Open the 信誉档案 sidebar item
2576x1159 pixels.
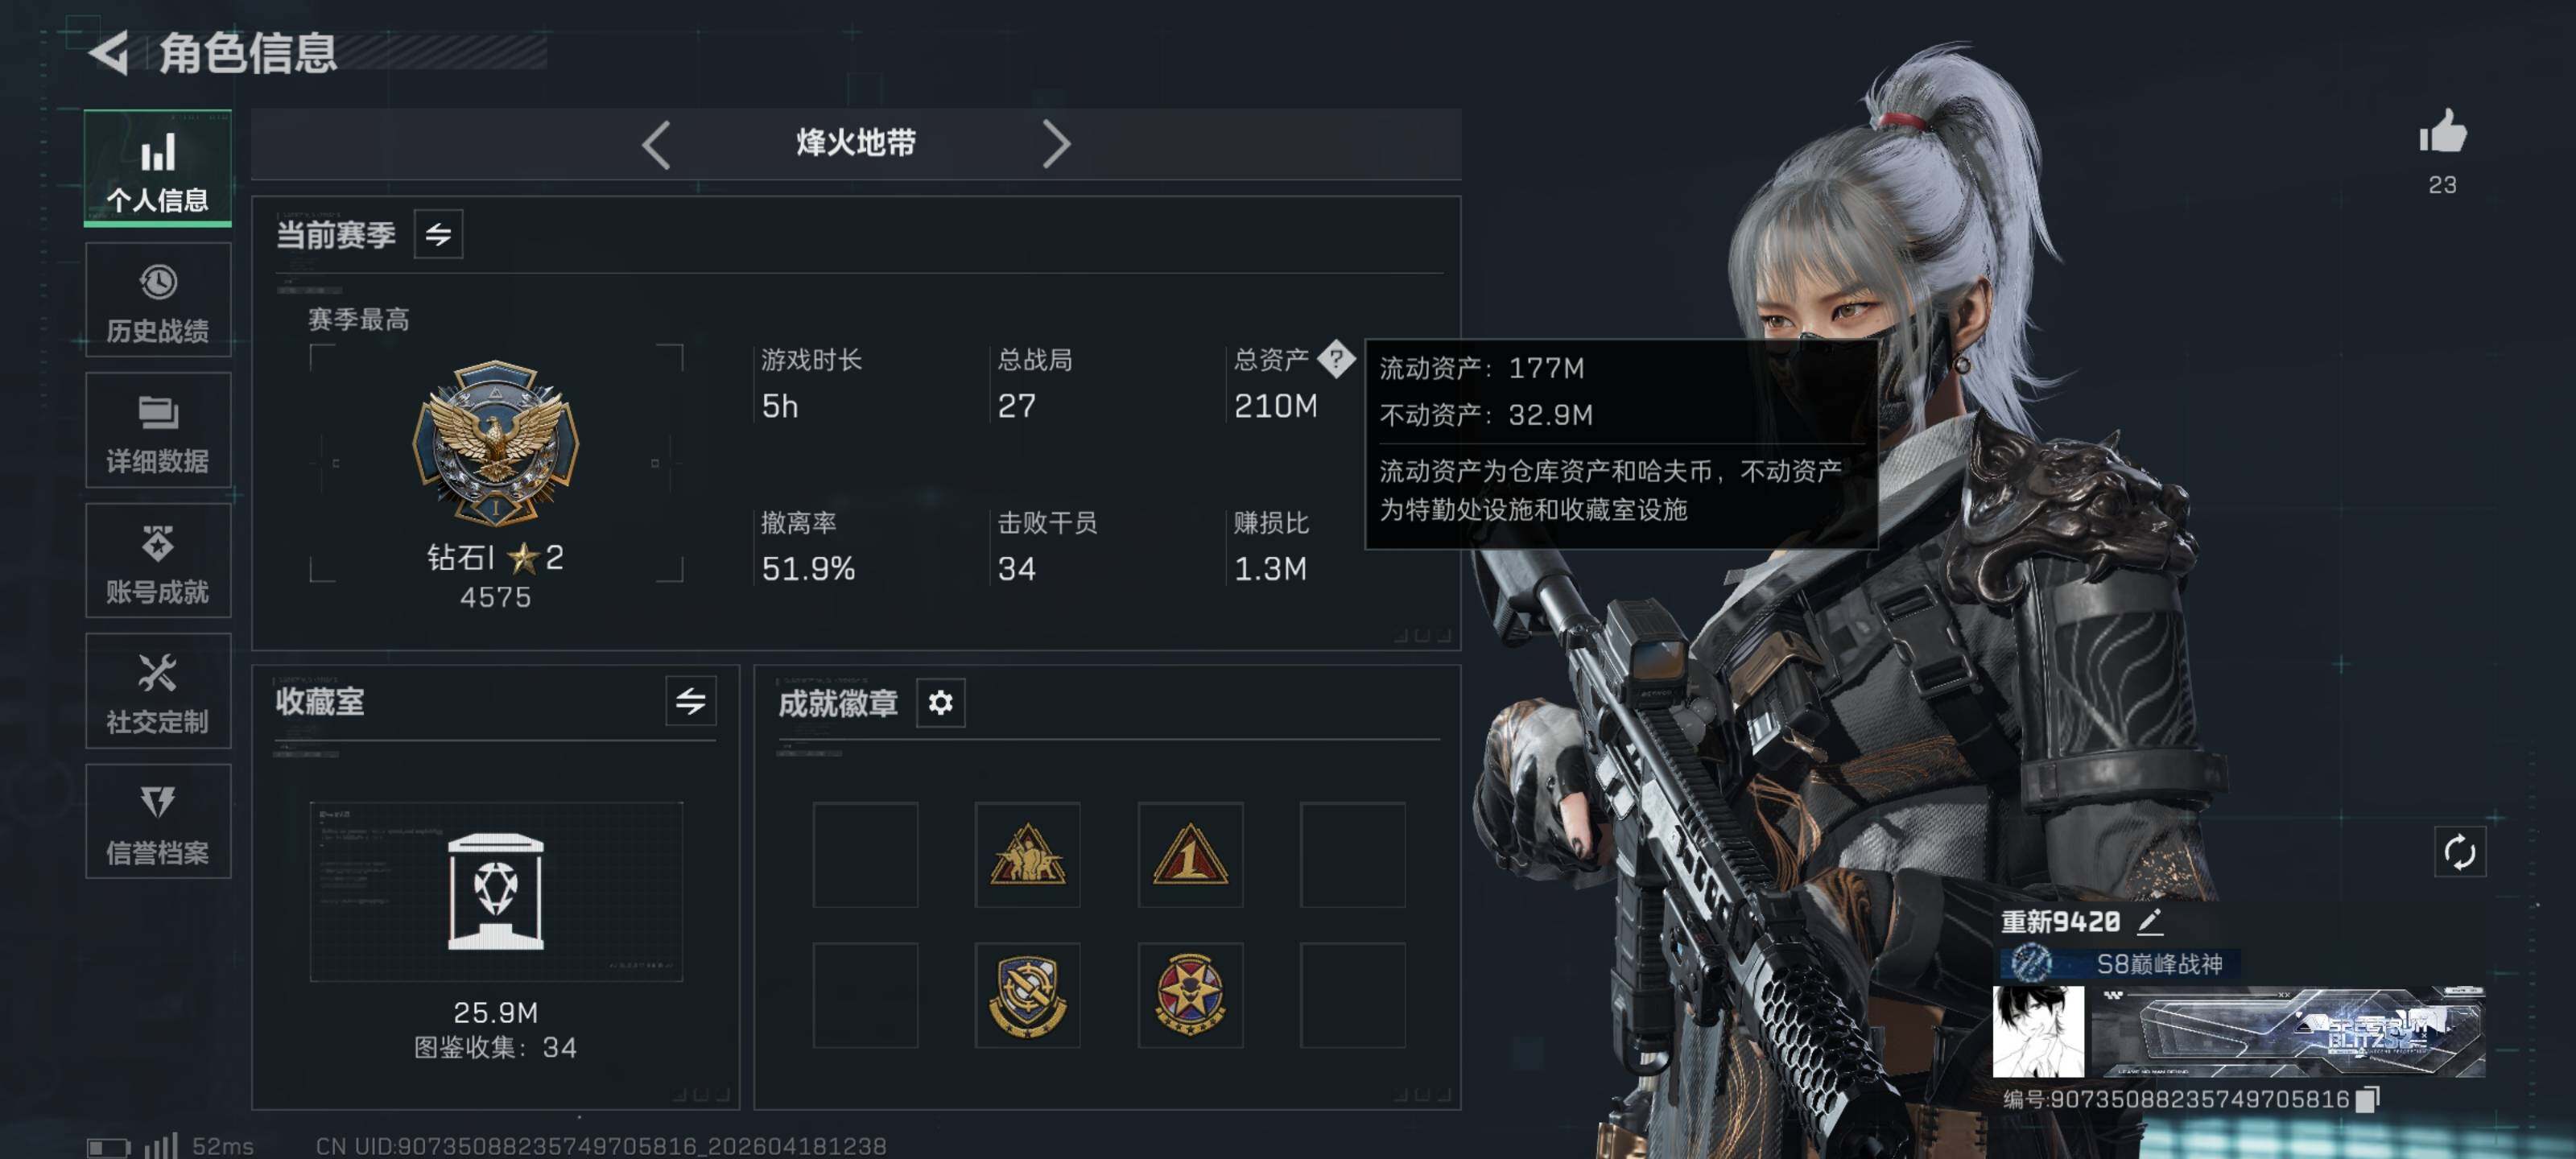coord(158,821)
